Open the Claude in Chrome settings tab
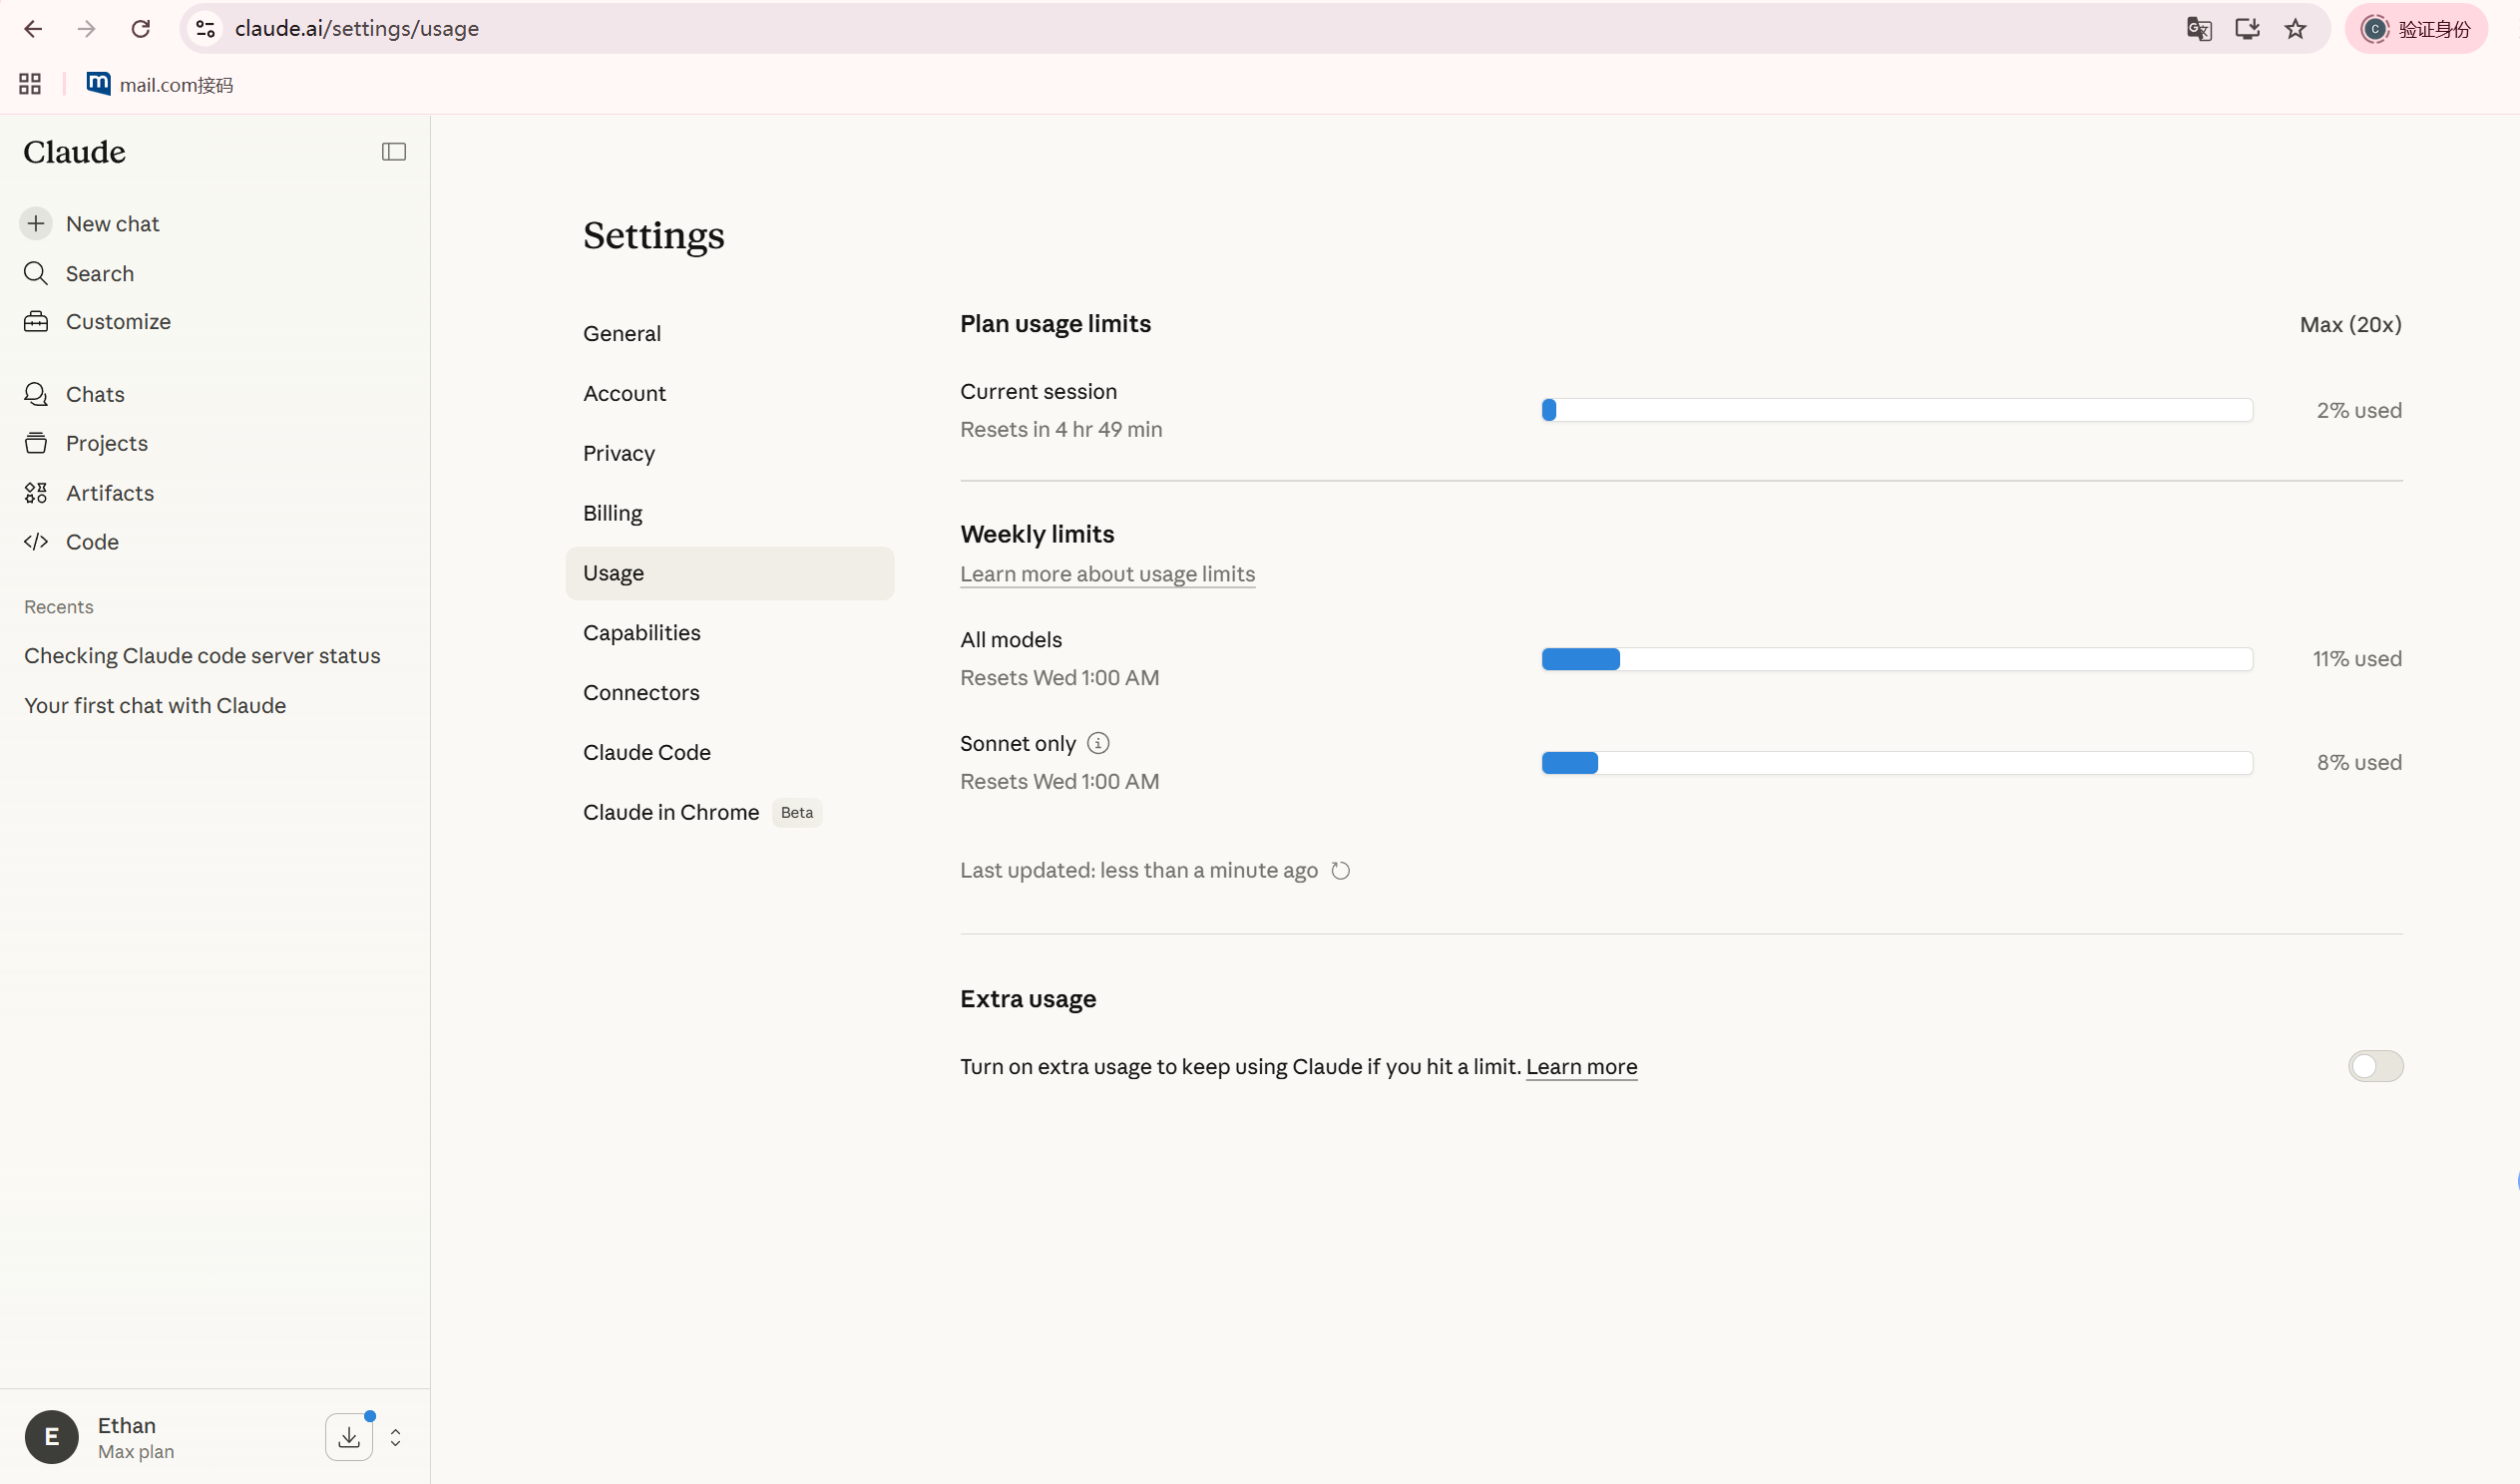2520x1484 pixels. pos(671,812)
